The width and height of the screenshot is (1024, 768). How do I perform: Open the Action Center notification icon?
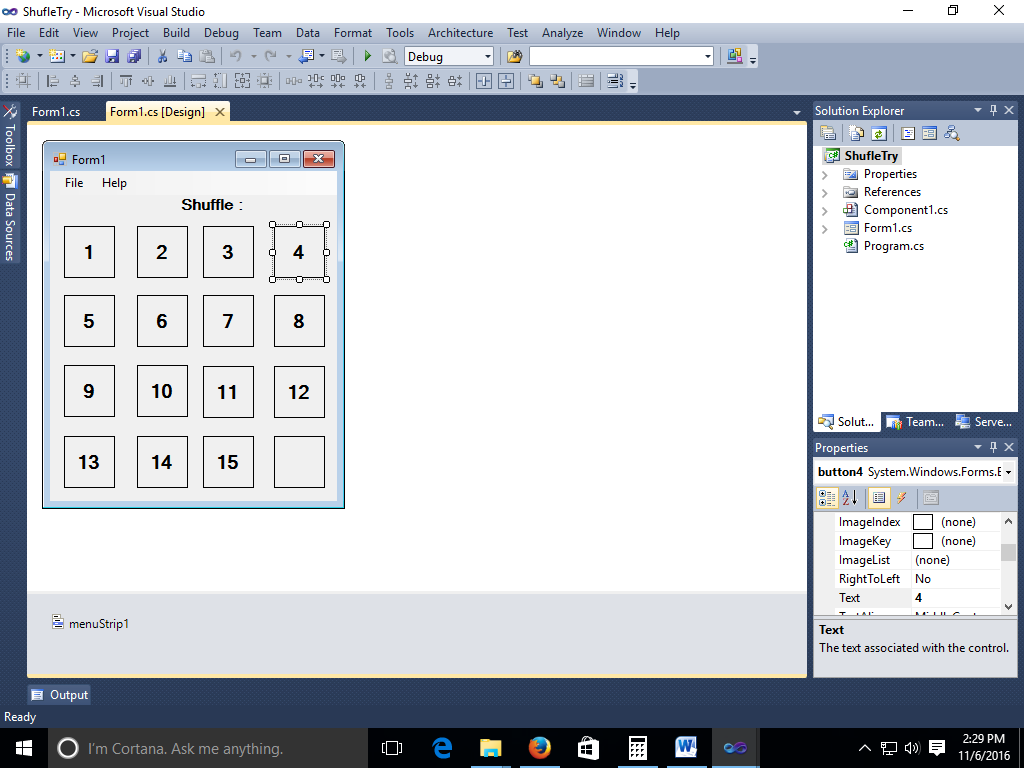pyautogui.click(x=937, y=748)
